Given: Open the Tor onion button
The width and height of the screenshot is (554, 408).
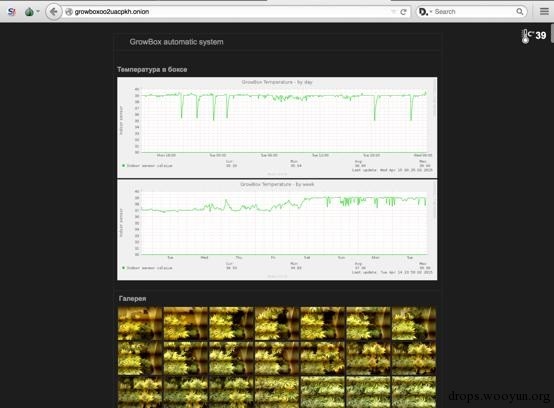Looking at the screenshot, I should [x=29, y=12].
